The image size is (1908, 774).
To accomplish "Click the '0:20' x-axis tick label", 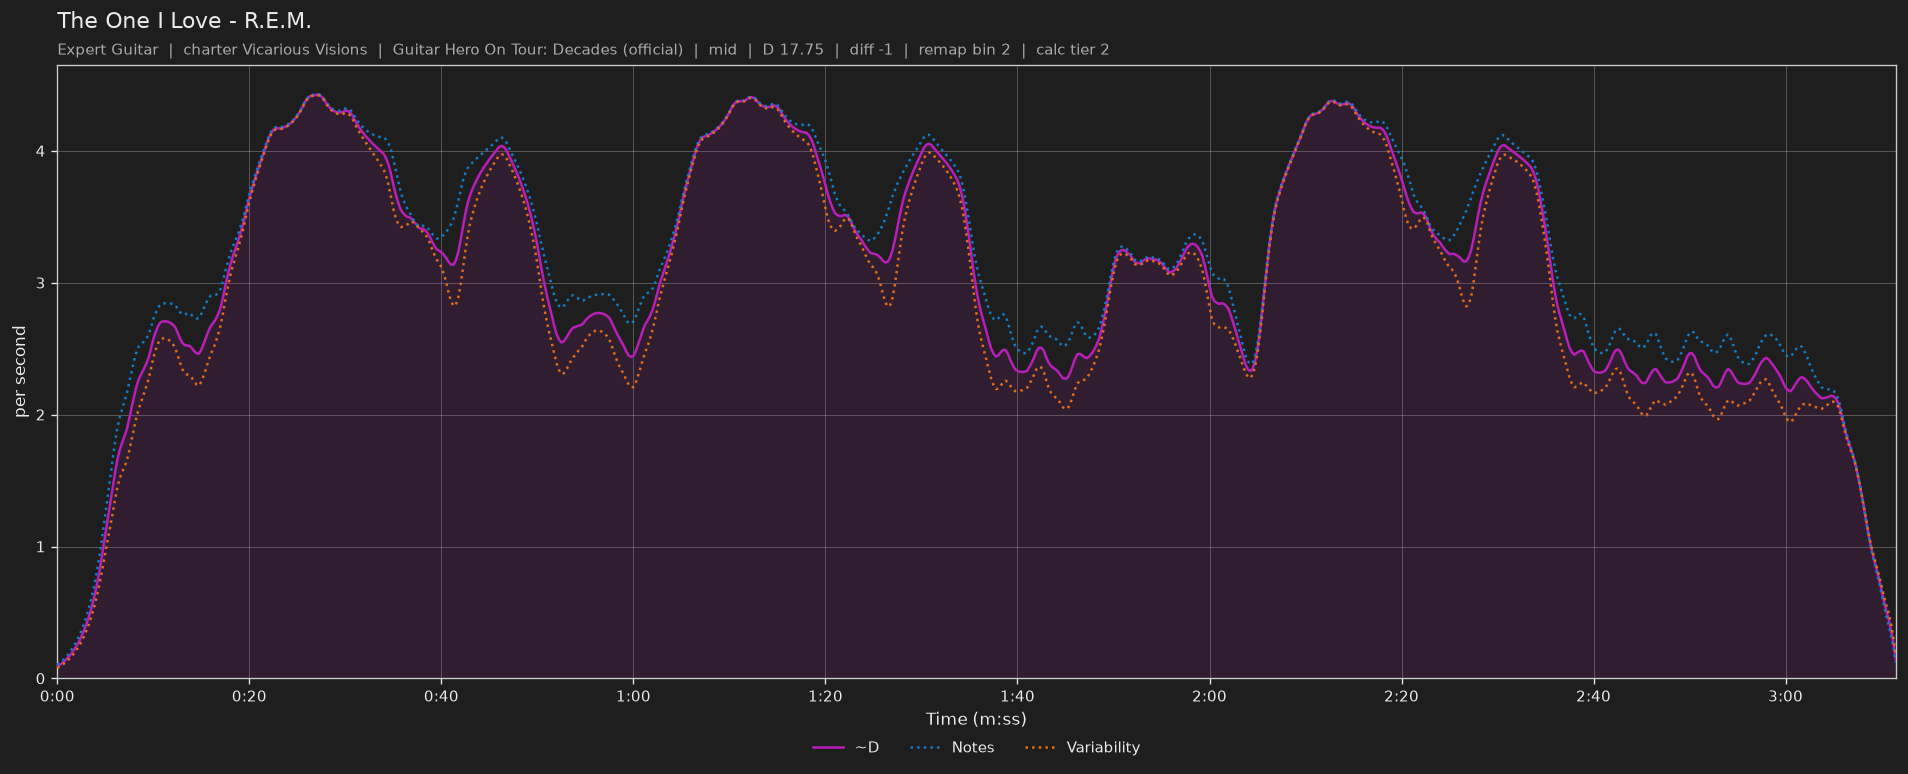I will click(x=249, y=696).
